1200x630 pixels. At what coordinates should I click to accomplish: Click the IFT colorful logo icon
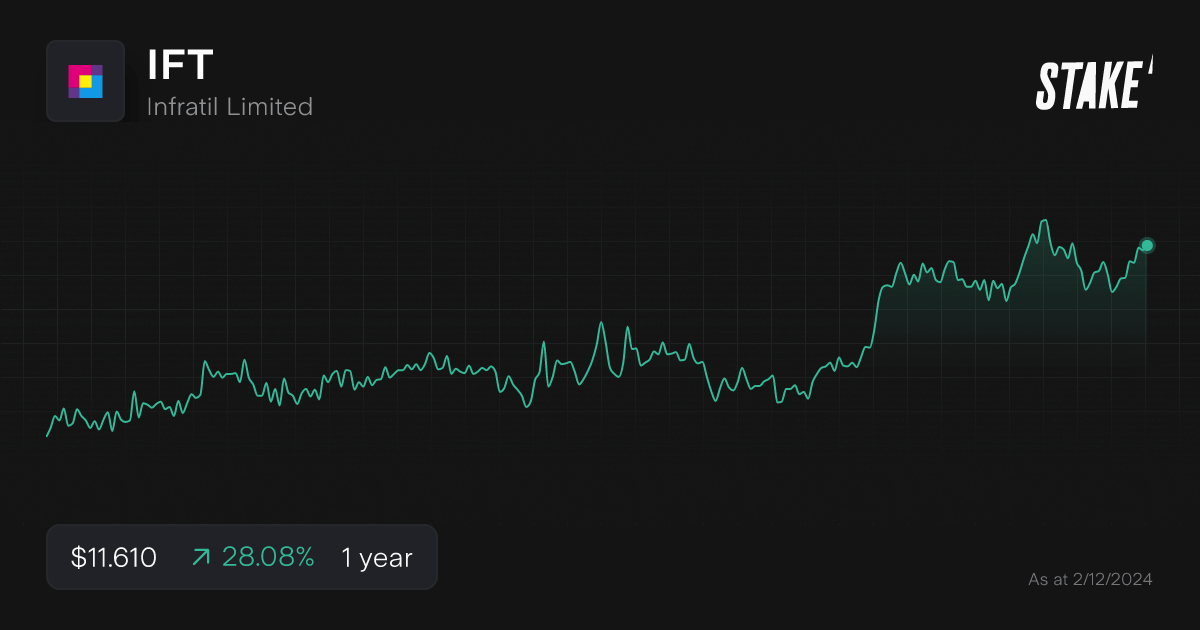85,80
